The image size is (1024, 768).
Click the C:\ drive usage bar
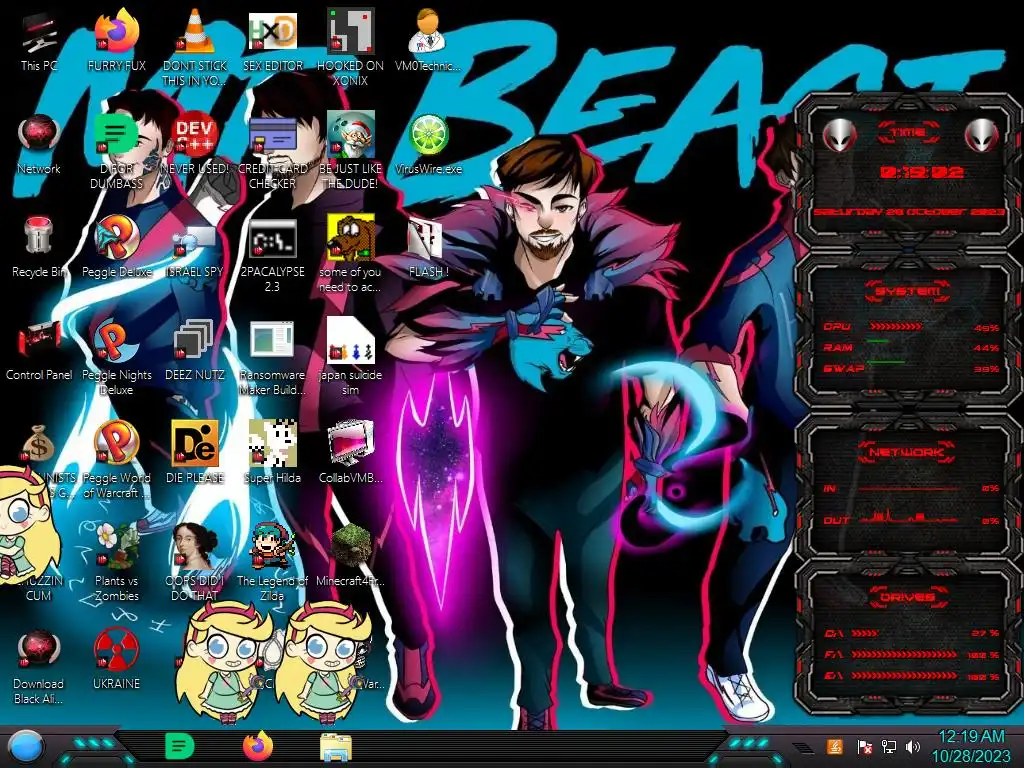click(x=865, y=633)
